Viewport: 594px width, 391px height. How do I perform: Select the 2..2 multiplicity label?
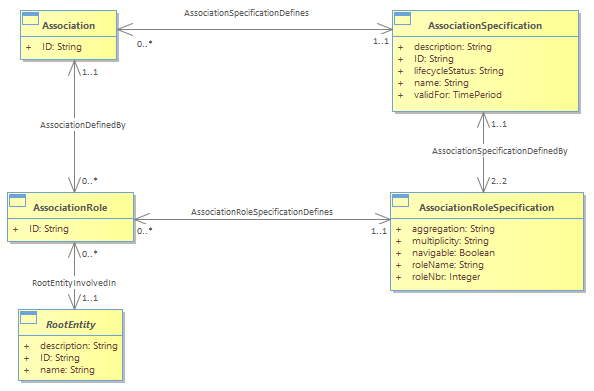[499, 181]
